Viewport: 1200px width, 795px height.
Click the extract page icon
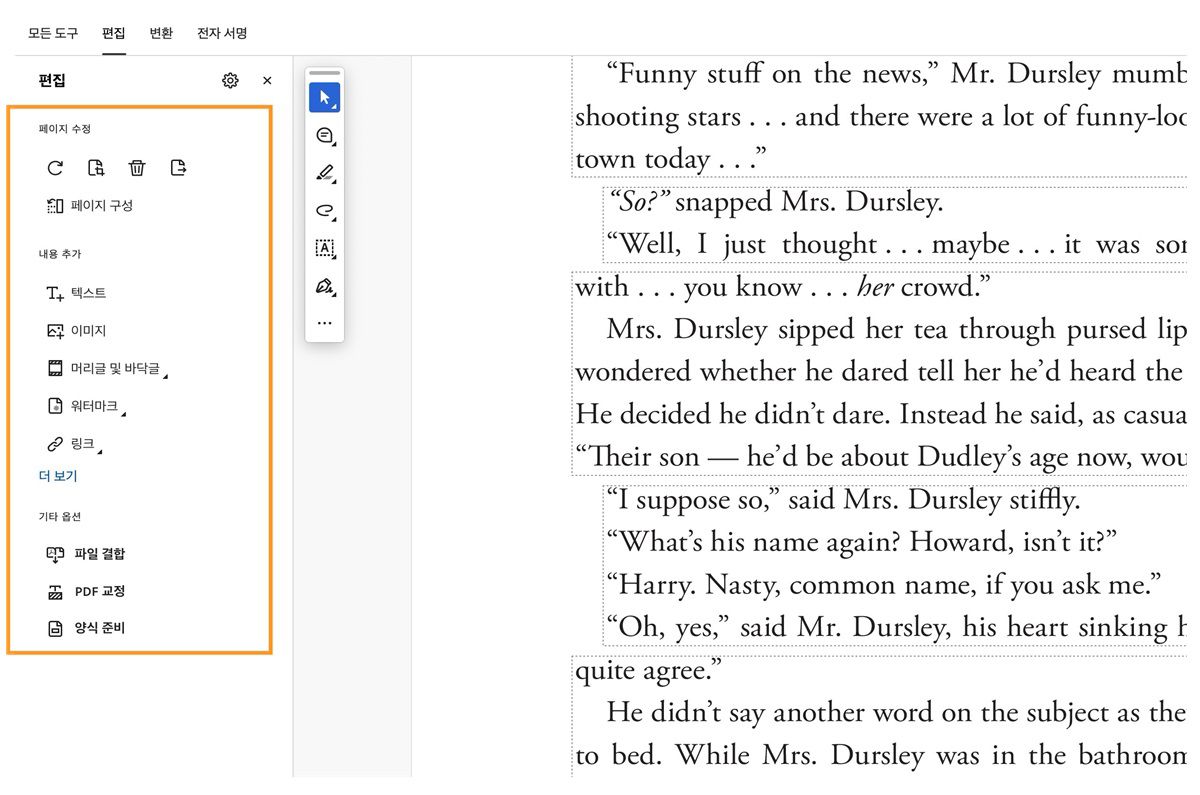[178, 168]
